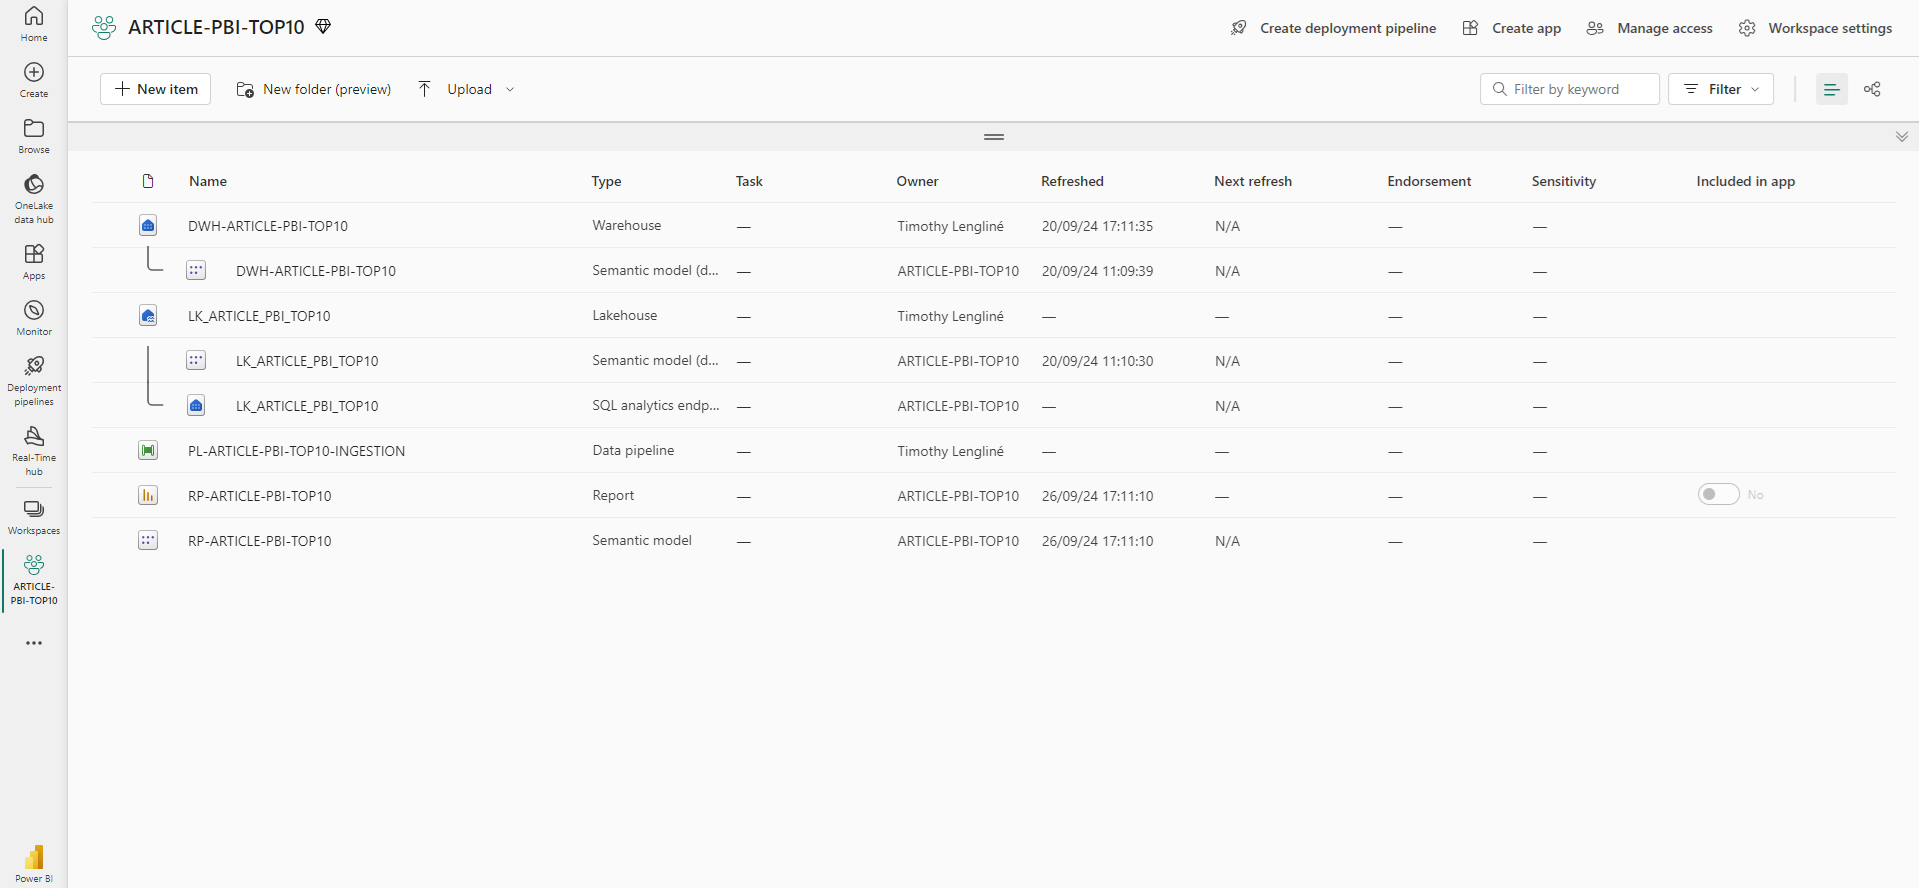Screen dimensions: 1919x888
Task: Click the Sensitivity column header
Action: (x=1564, y=181)
